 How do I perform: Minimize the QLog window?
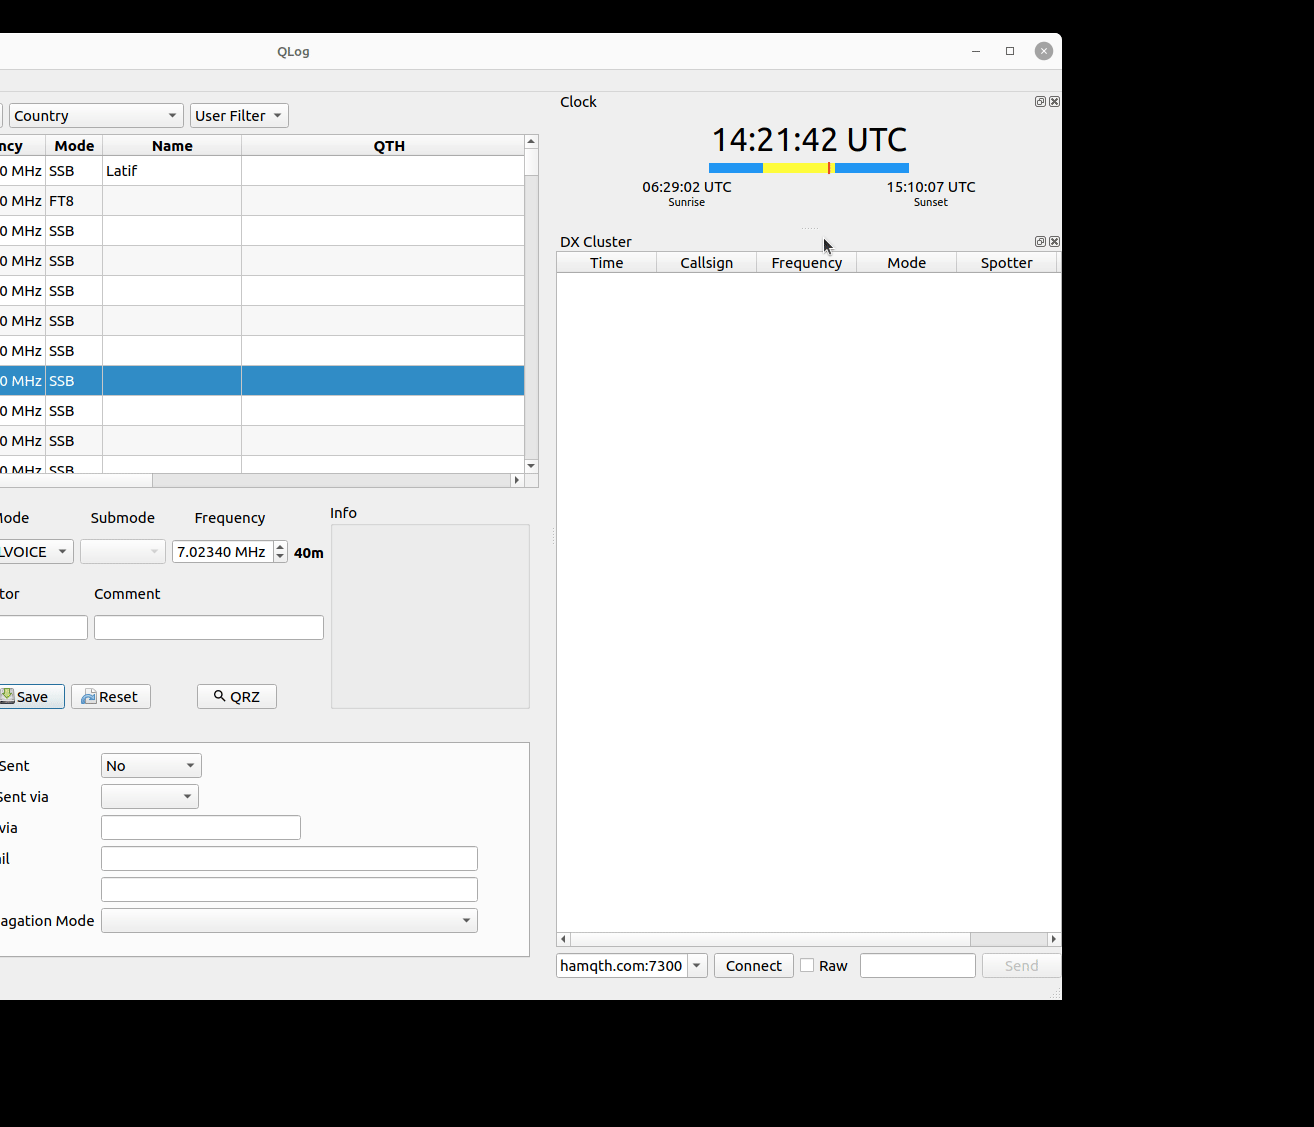976,51
